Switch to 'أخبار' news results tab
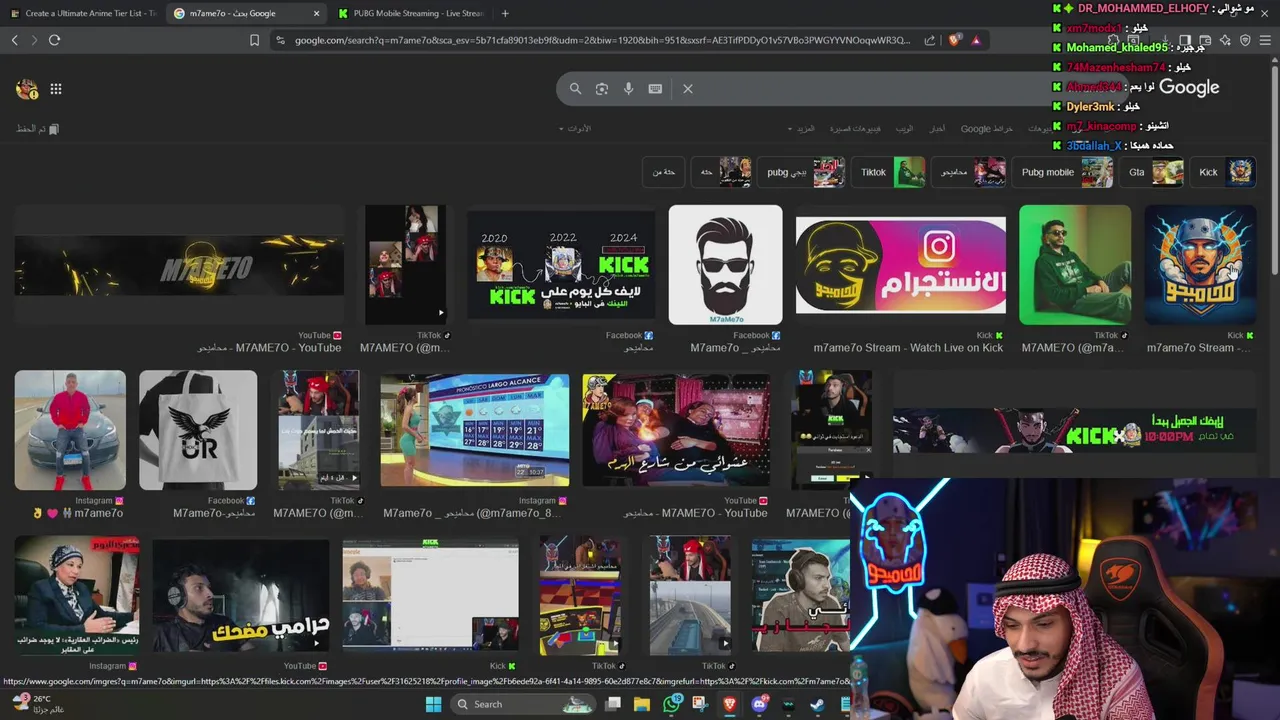The height and width of the screenshot is (720, 1280). pyautogui.click(x=937, y=129)
